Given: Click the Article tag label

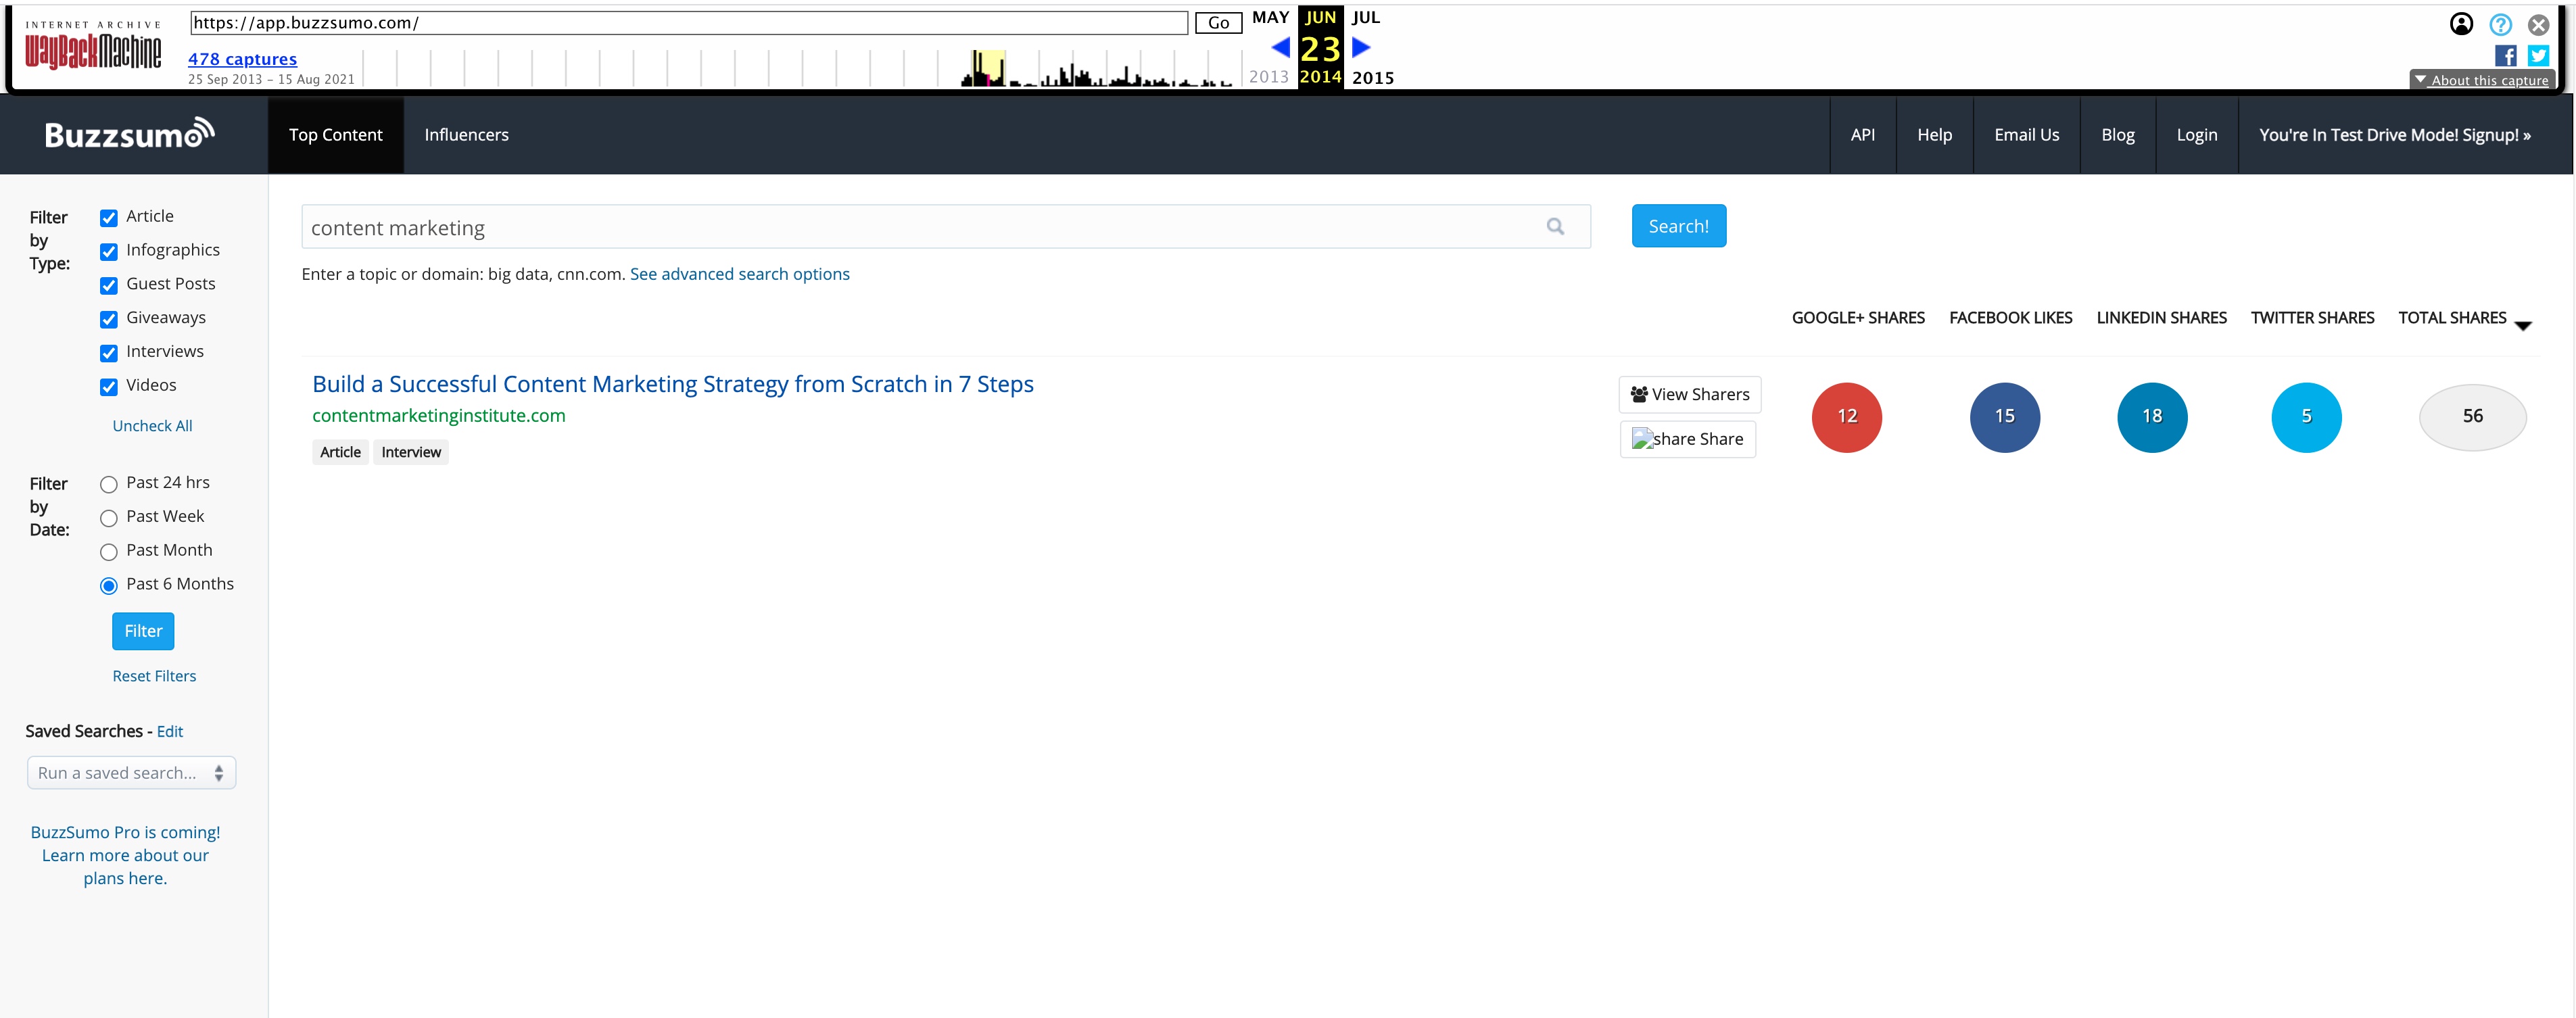Looking at the screenshot, I should [x=340, y=452].
